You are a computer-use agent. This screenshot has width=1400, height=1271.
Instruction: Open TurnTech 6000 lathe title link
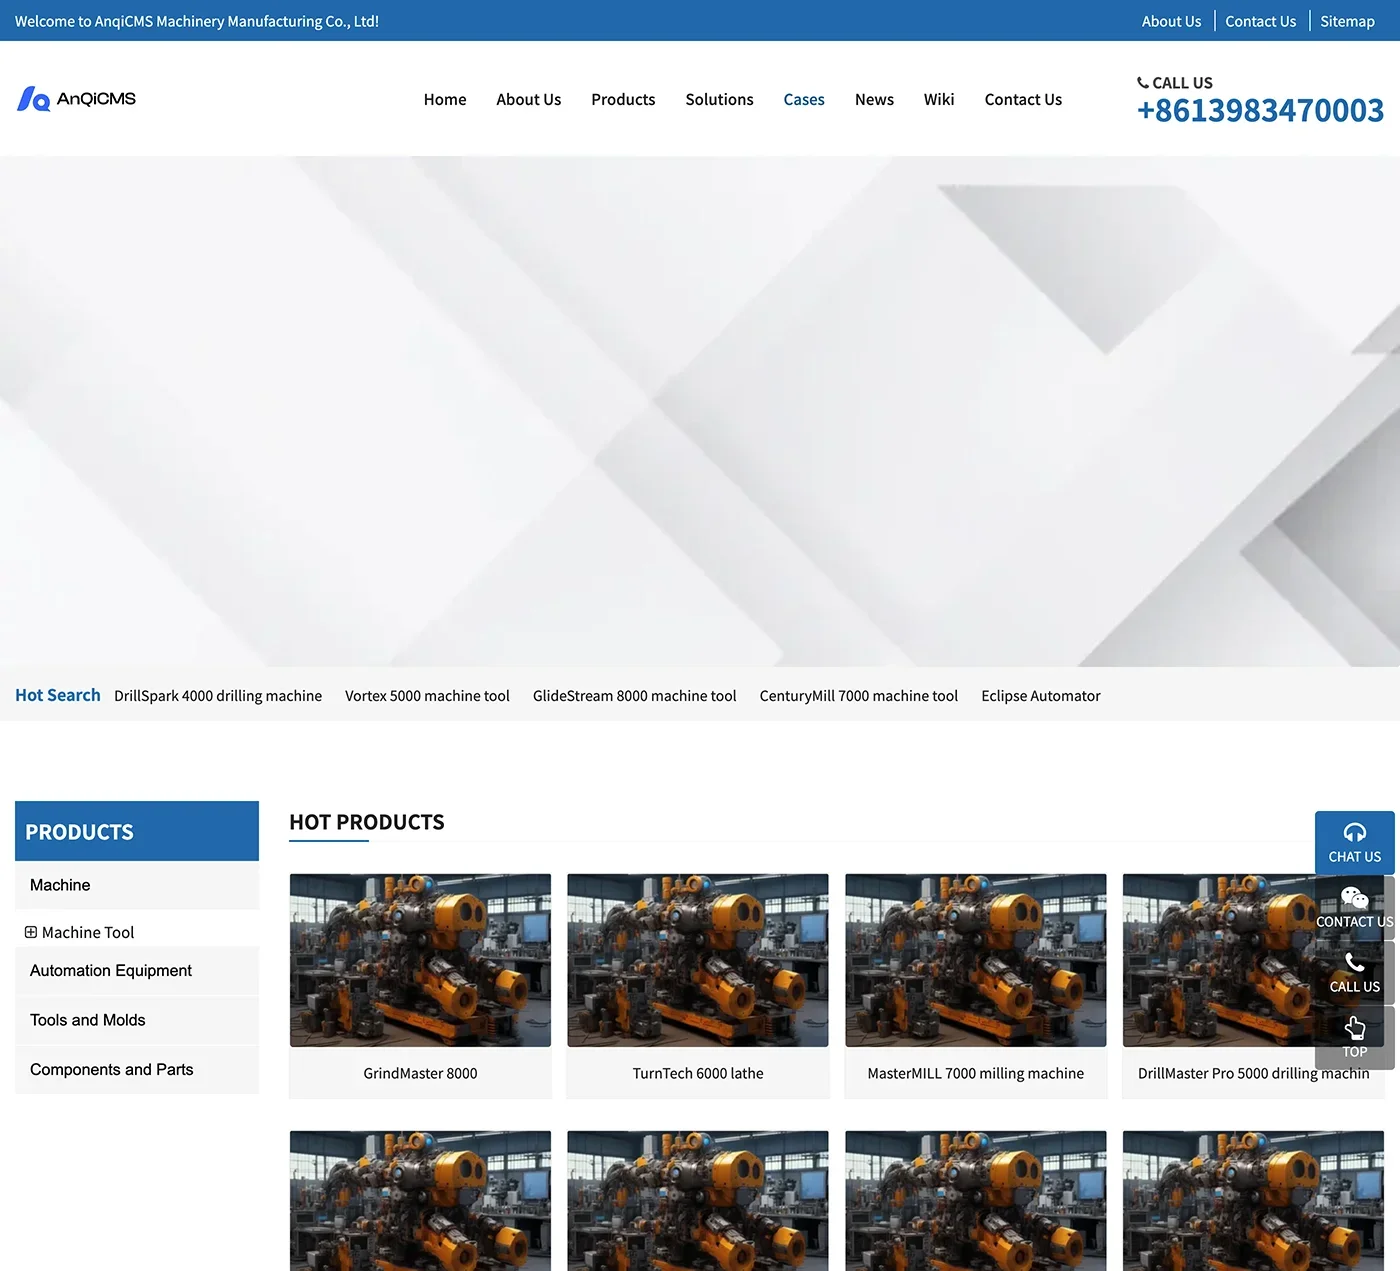coord(698,1073)
